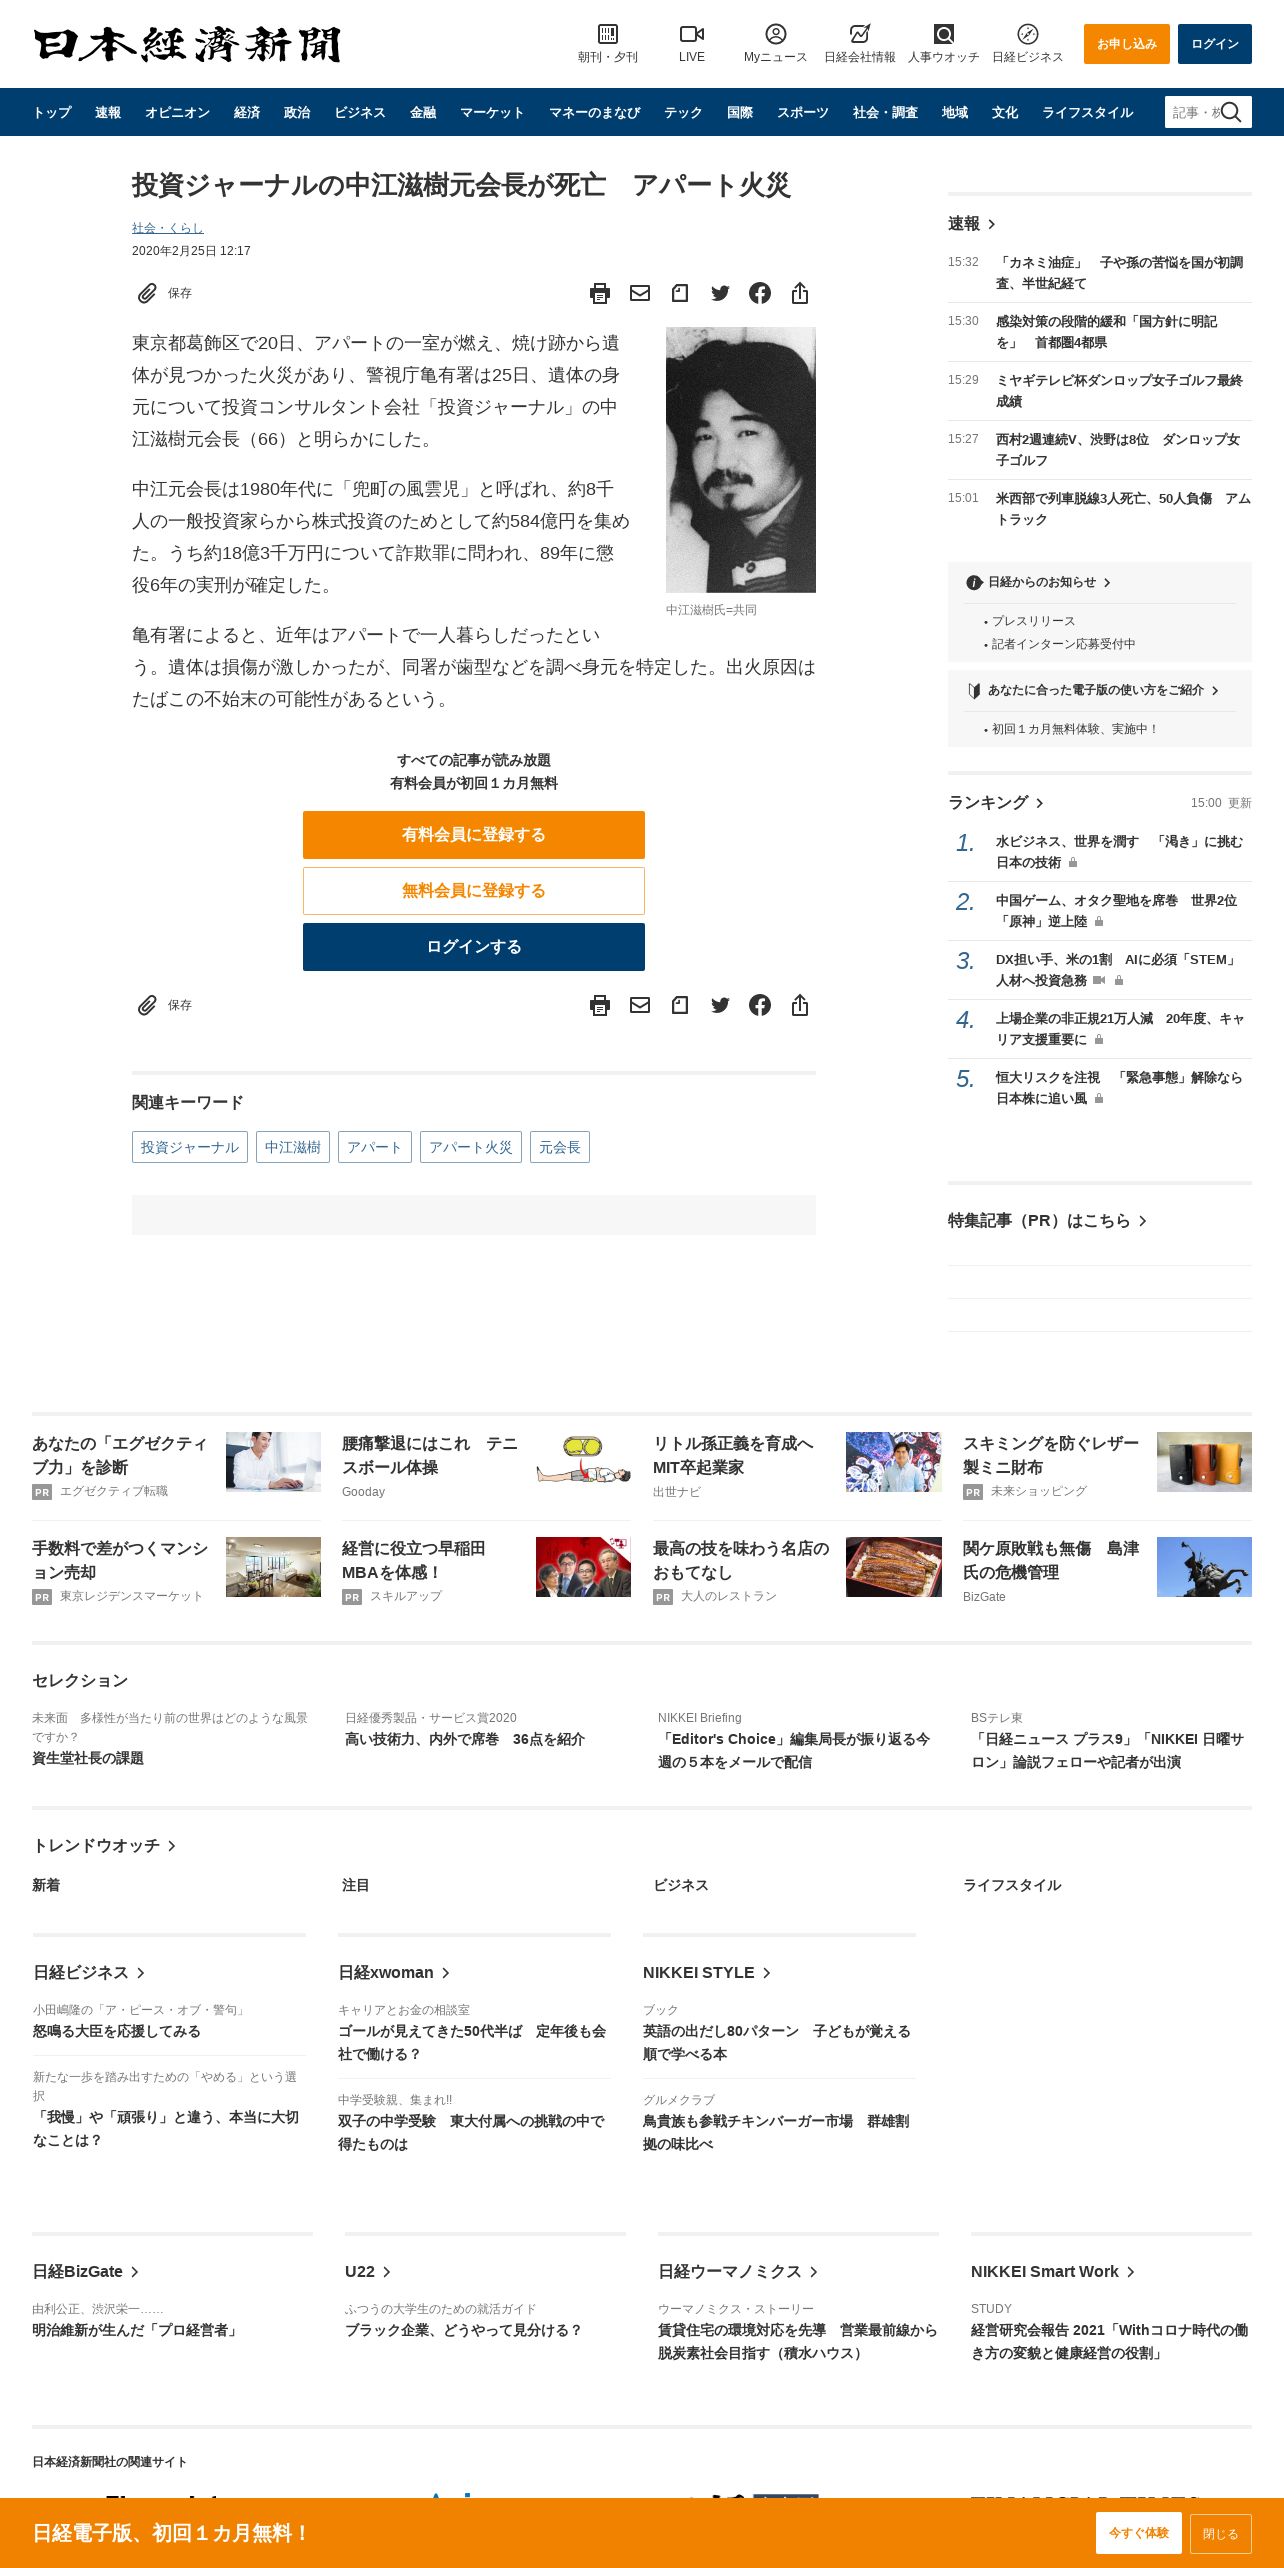
Task: Open ranking item 1 水ビジネス article
Action: click(1119, 852)
